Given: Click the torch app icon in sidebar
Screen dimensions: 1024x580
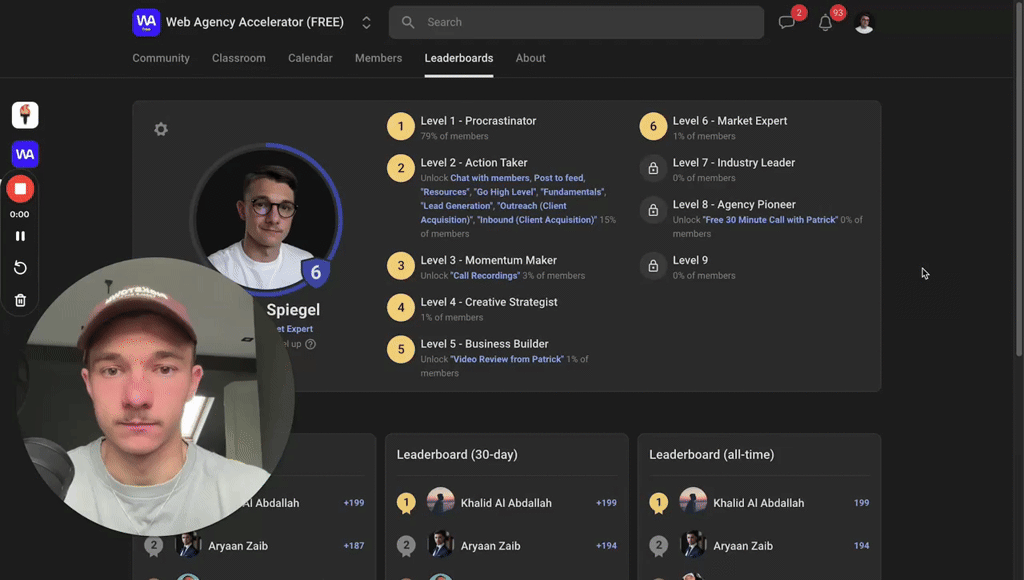Looking at the screenshot, I should [x=25, y=115].
